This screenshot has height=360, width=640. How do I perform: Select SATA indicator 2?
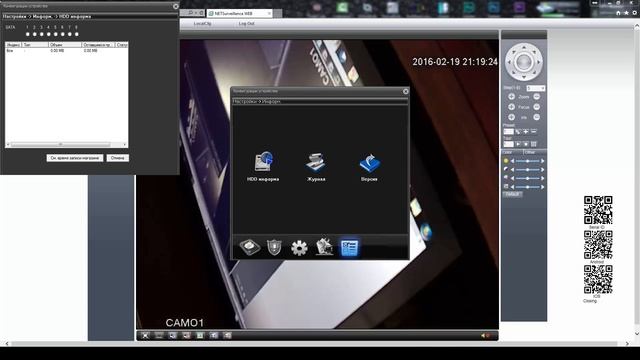coord(35,34)
